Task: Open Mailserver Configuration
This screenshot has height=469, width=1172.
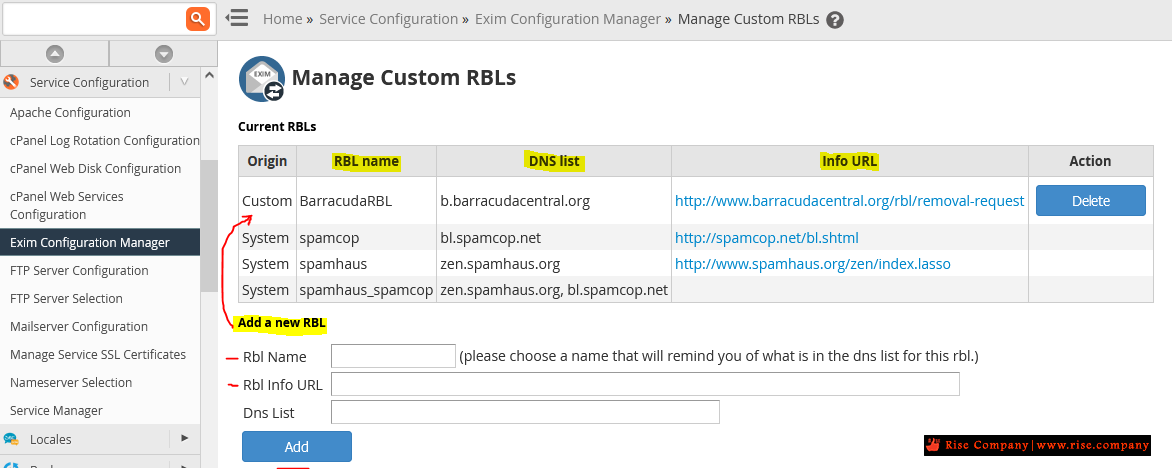Action: pyautogui.click(x=79, y=327)
